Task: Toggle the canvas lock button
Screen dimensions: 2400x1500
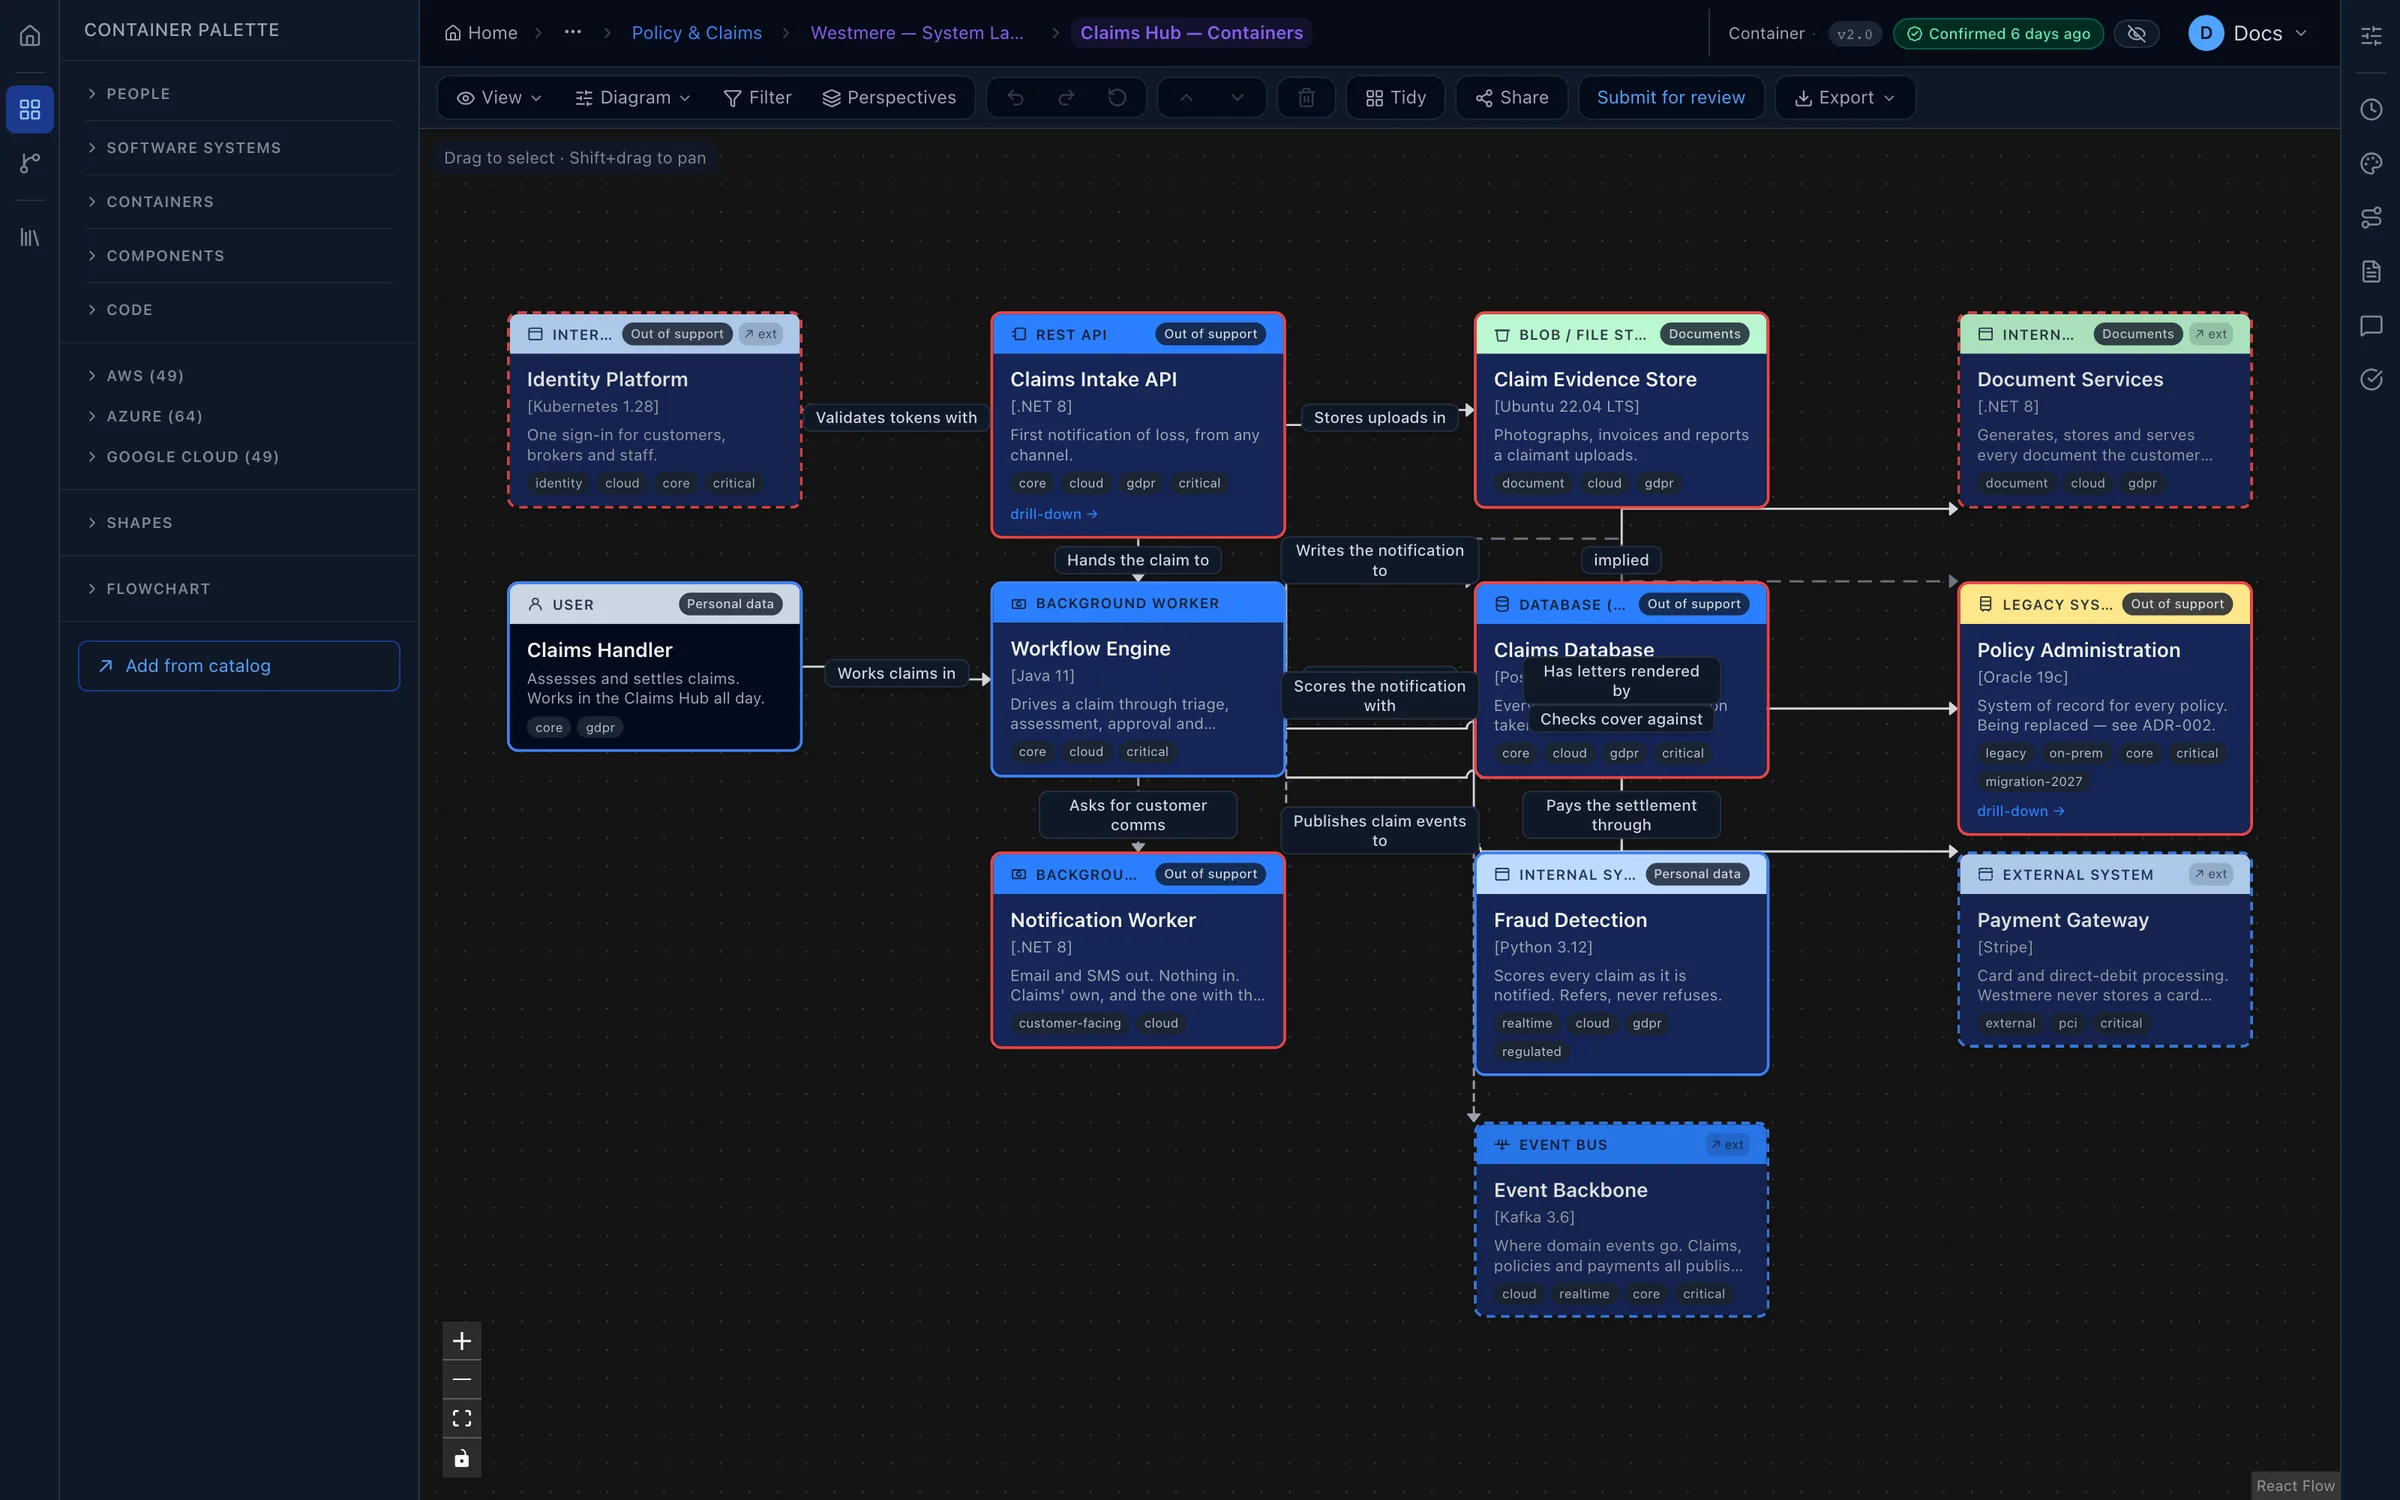Action: [x=462, y=1458]
